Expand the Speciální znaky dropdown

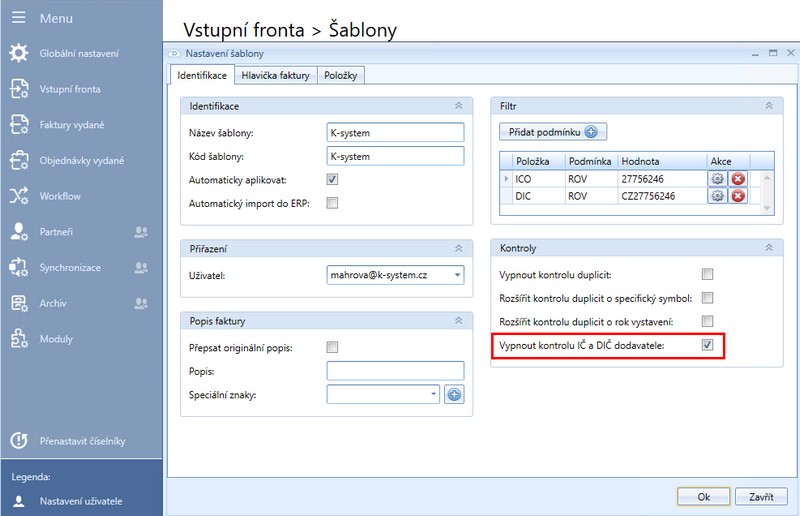(434, 395)
